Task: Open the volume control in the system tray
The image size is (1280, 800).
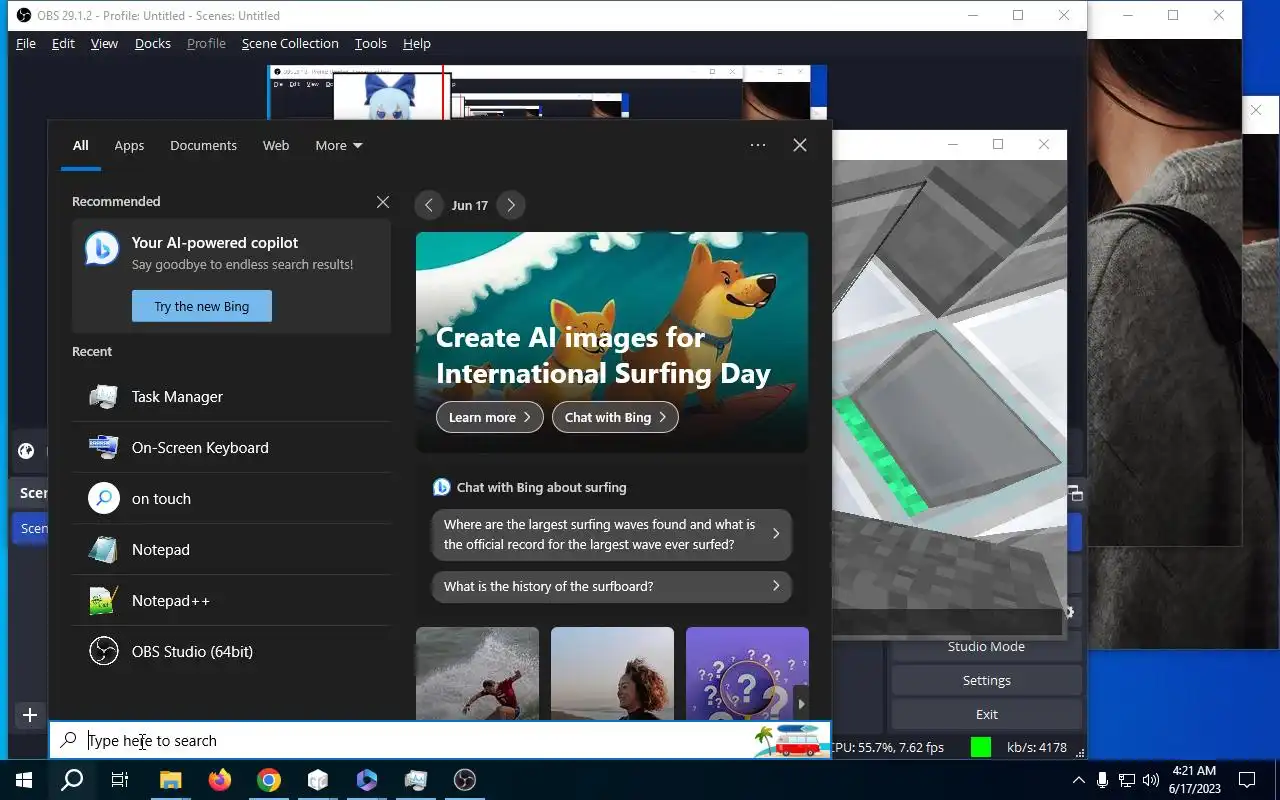Action: tap(1151, 780)
